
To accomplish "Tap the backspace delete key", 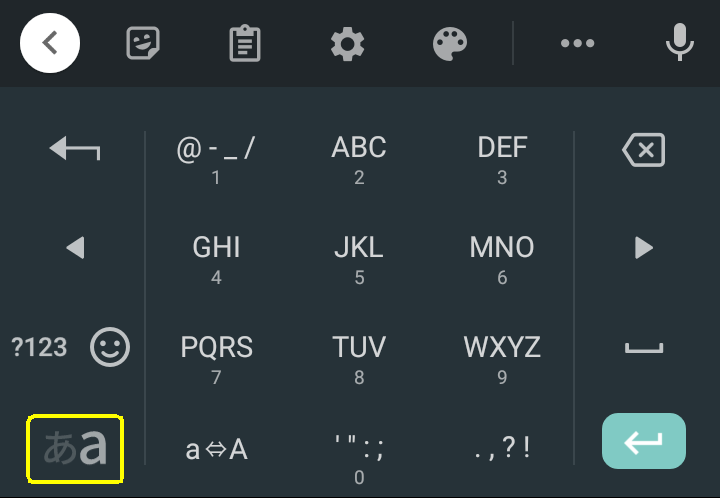I will pos(644,150).
